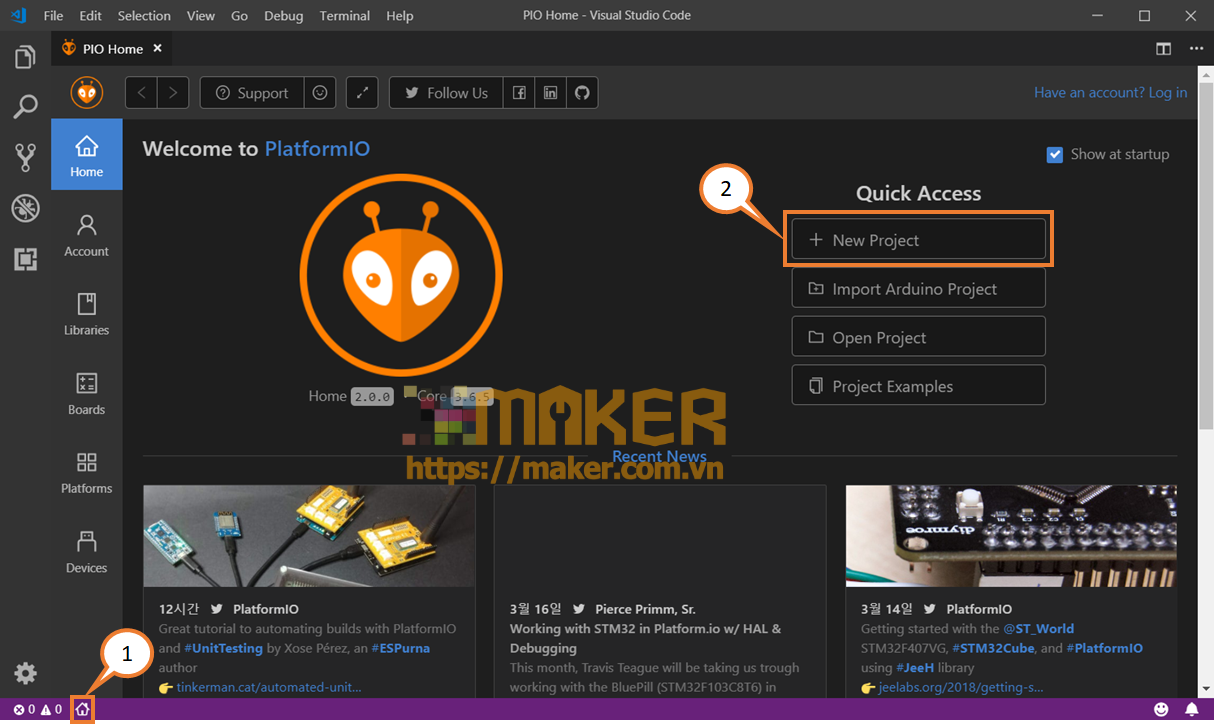This screenshot has width=1214, height=724.
Task: Click the VS Code logo in title bar
Action: click(x=18, y=15)
